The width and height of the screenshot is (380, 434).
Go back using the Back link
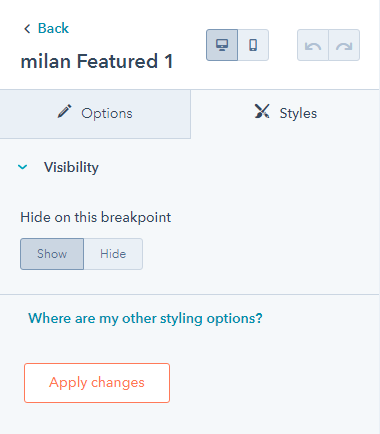53,28
